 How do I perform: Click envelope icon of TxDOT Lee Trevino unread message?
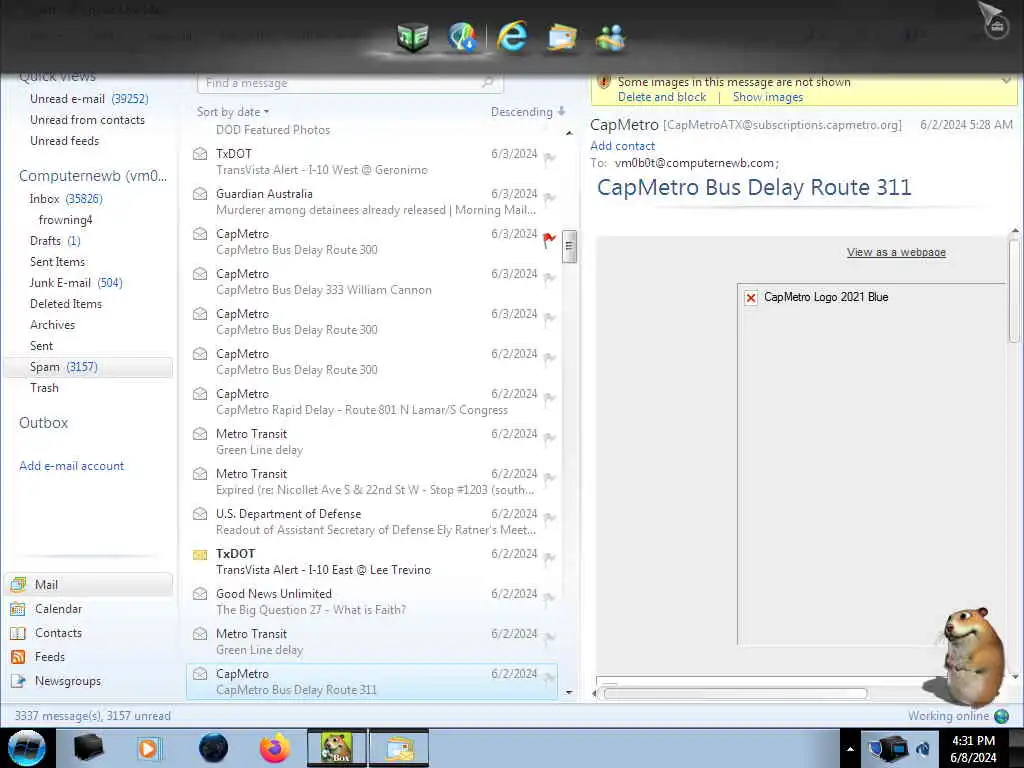pos(200,554)
